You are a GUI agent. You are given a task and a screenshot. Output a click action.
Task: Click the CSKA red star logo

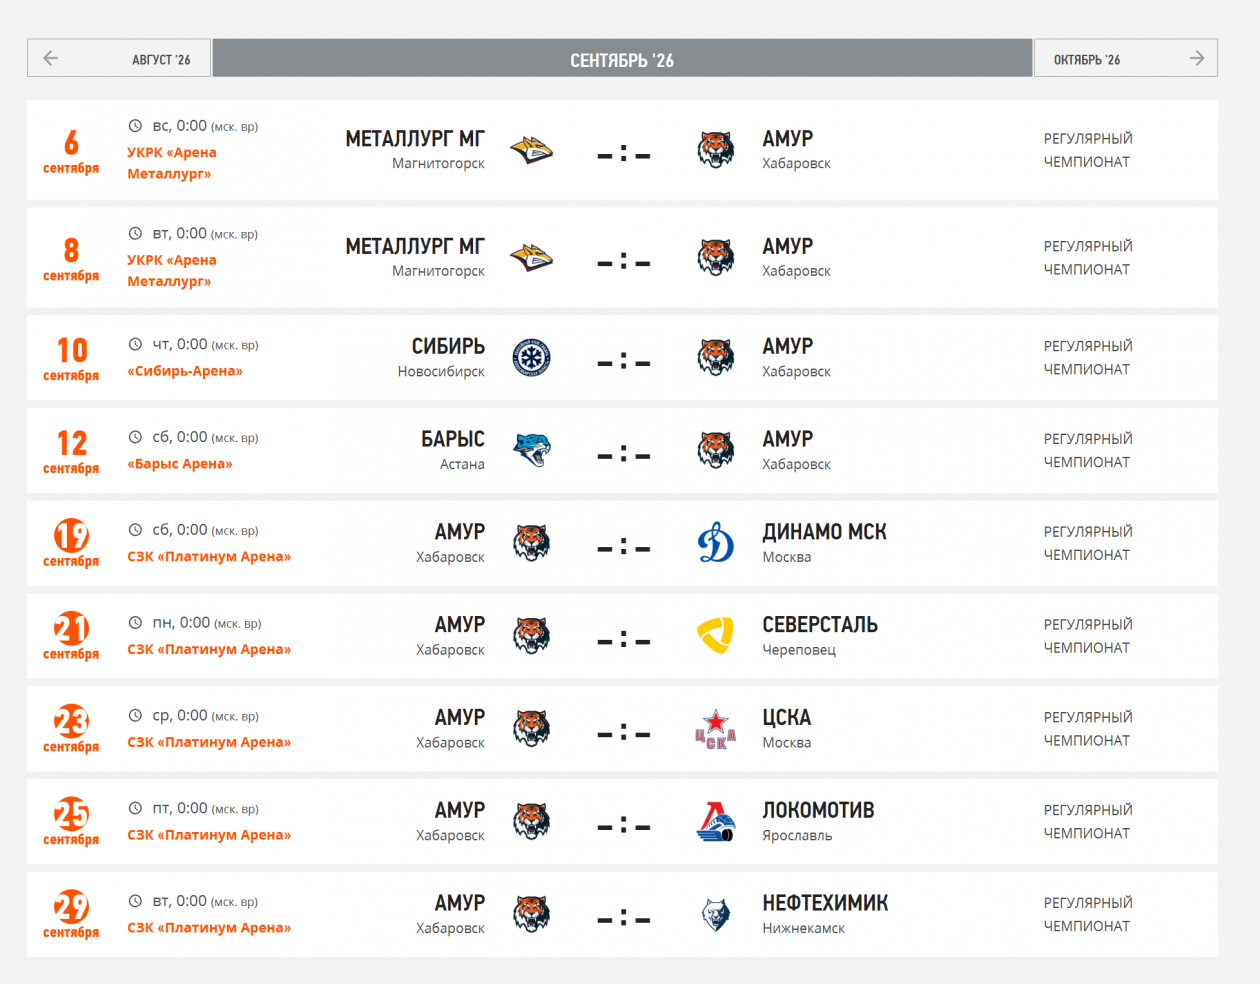tap(716, 729)
